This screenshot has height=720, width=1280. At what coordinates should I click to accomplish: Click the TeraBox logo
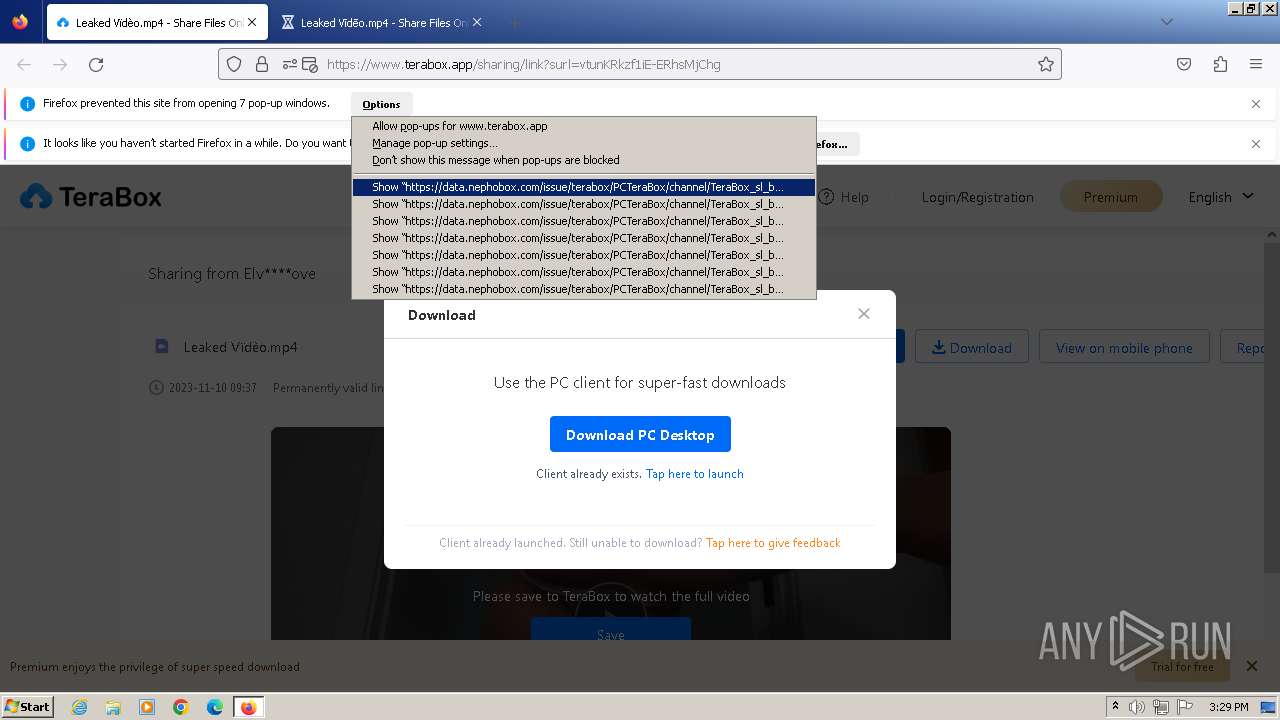click(91, 196)
